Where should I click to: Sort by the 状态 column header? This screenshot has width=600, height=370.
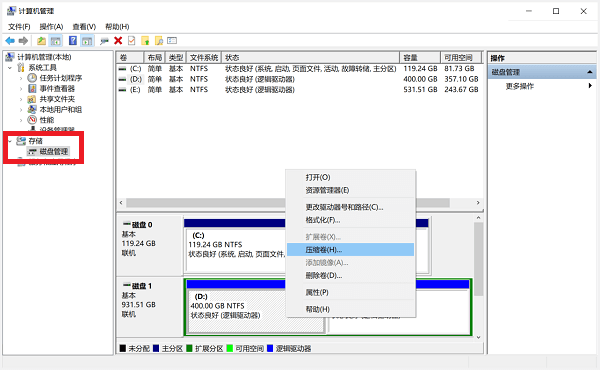pos(310,58)
